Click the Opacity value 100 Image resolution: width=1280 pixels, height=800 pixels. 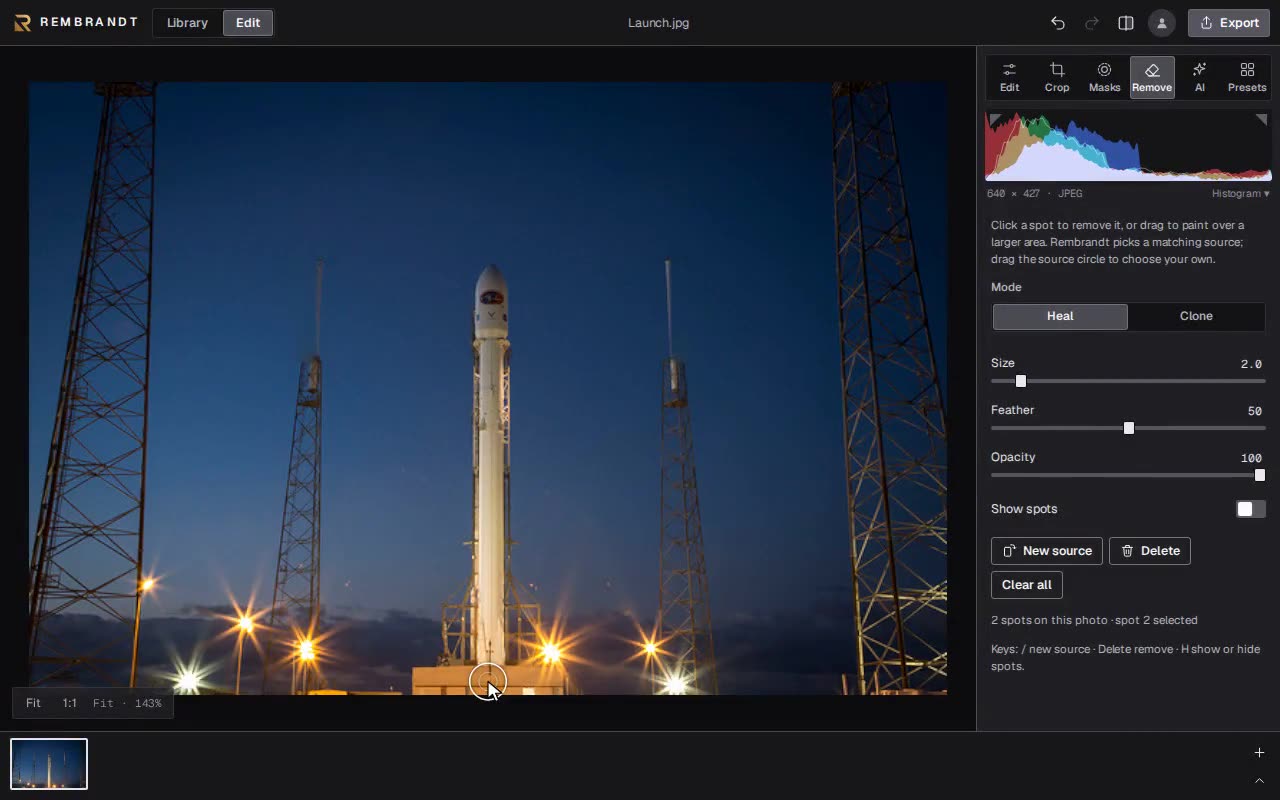point(1251,458)
